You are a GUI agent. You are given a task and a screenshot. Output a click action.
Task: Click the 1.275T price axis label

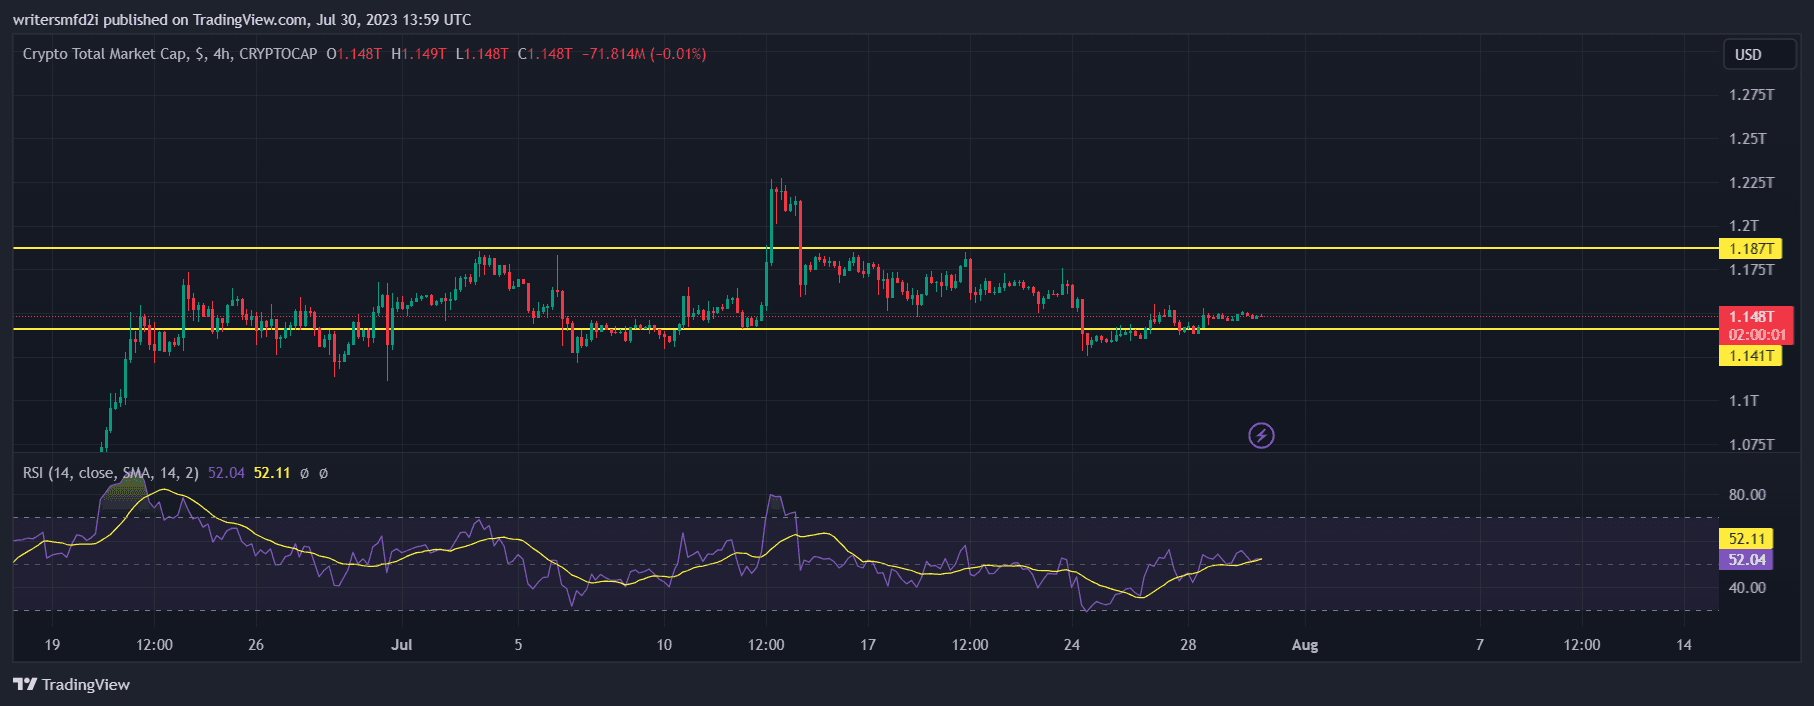(1751, 95)
